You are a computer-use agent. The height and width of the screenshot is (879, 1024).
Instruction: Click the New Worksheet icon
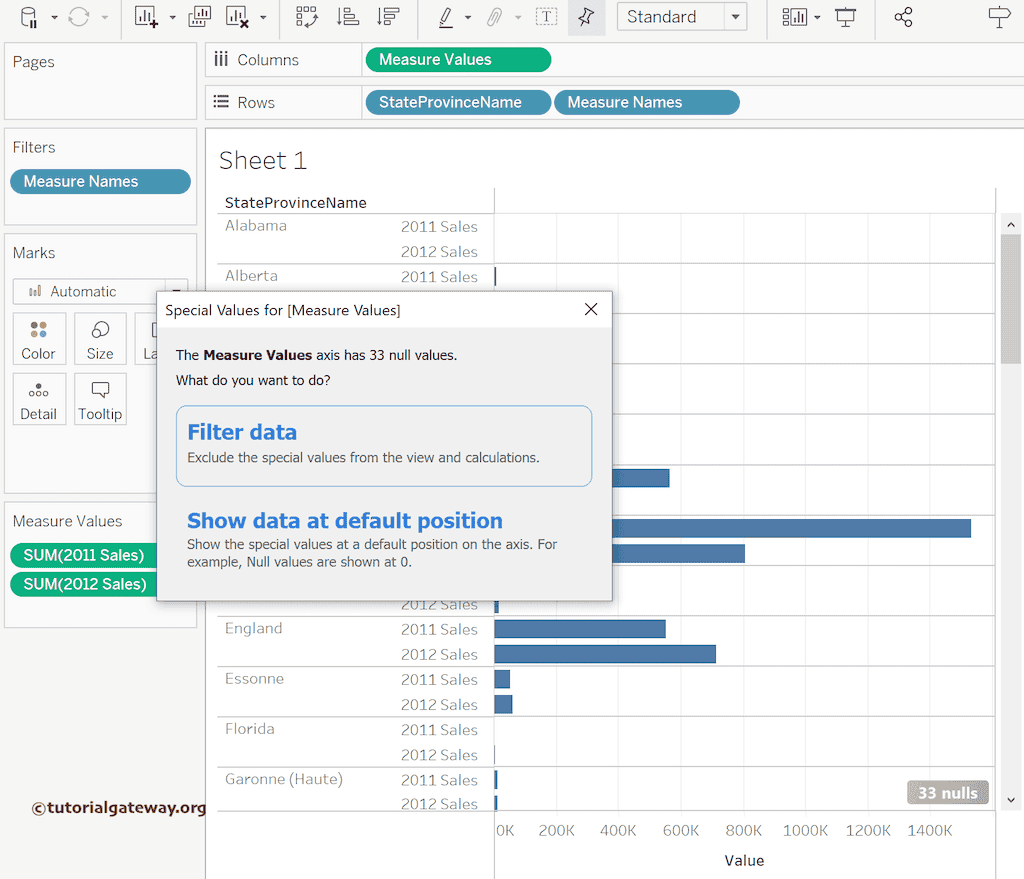[x=146, y=17]
